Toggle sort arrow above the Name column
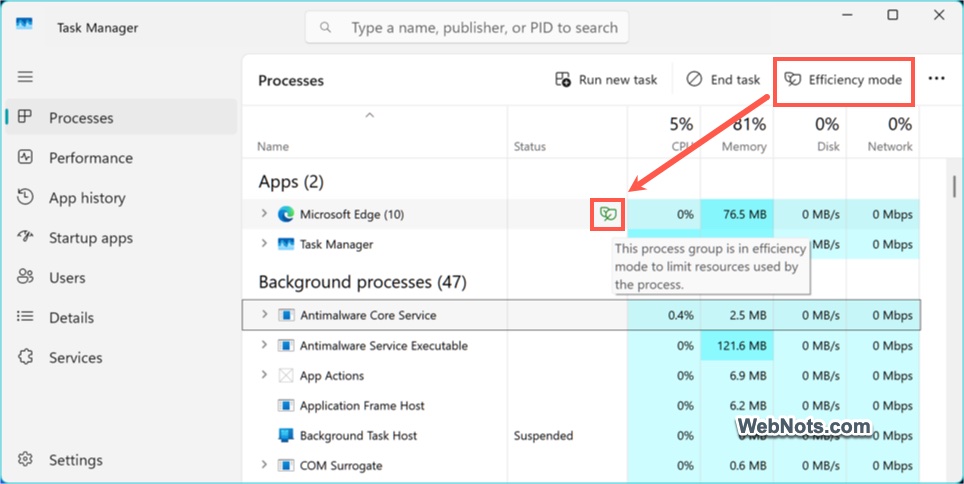Screen dimensions: 964x484 tap(369, 115)
